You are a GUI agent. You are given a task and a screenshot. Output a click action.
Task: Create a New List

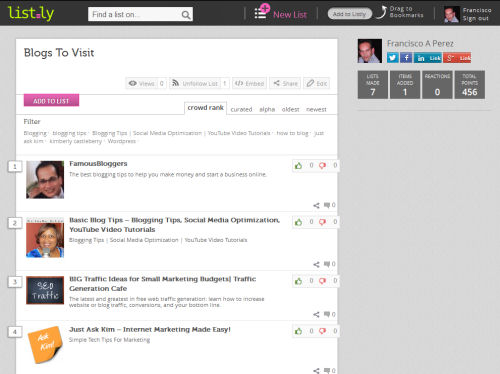tap(280, 12)
